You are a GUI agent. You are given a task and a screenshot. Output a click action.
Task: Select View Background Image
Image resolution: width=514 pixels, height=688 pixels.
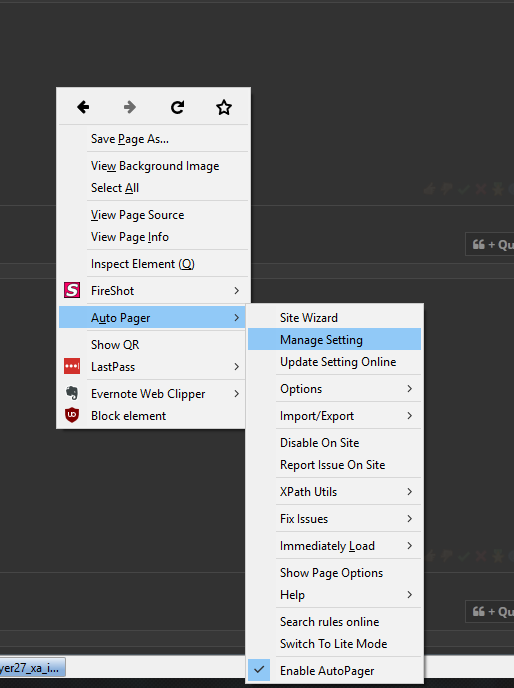click(x=153, y=166)
